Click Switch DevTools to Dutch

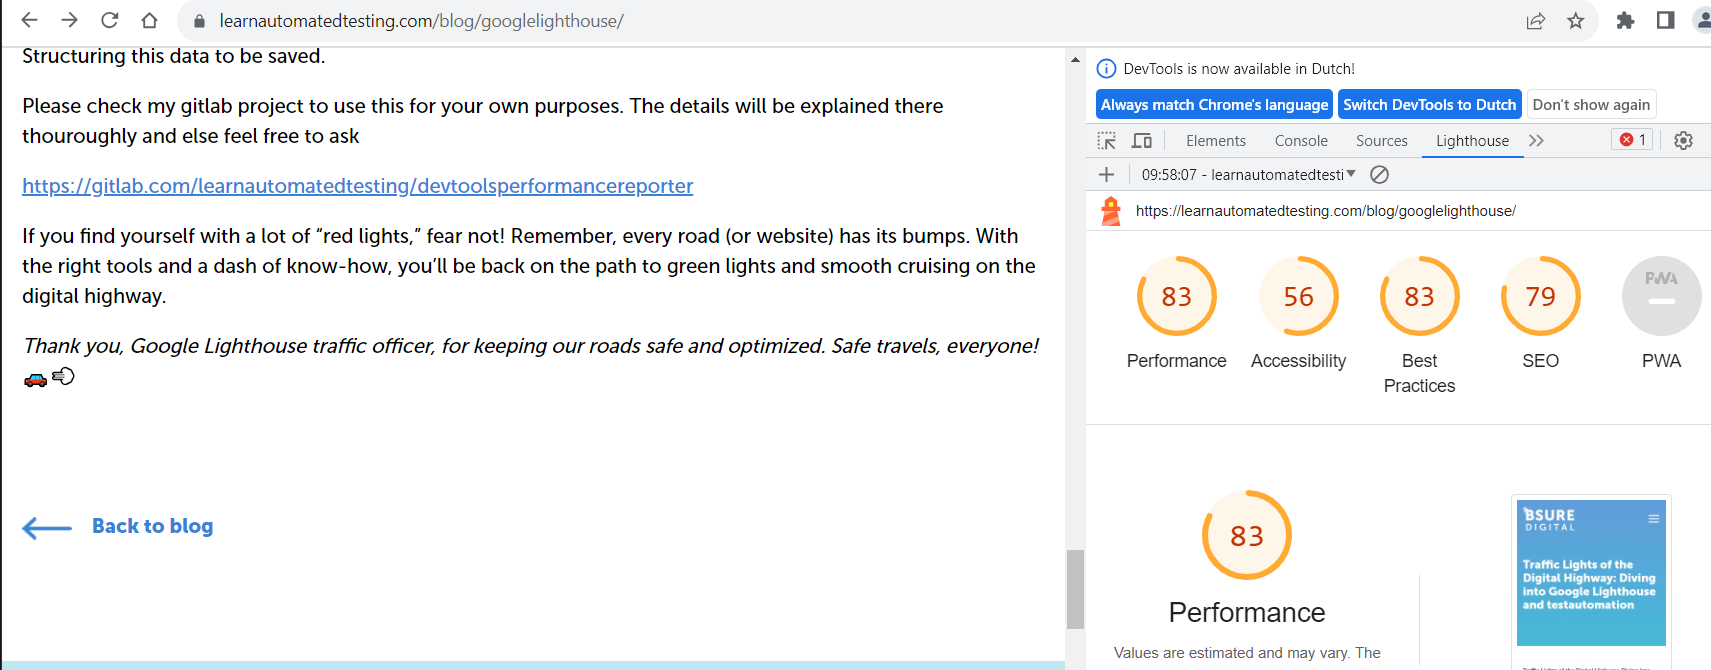coord(1429,105)
